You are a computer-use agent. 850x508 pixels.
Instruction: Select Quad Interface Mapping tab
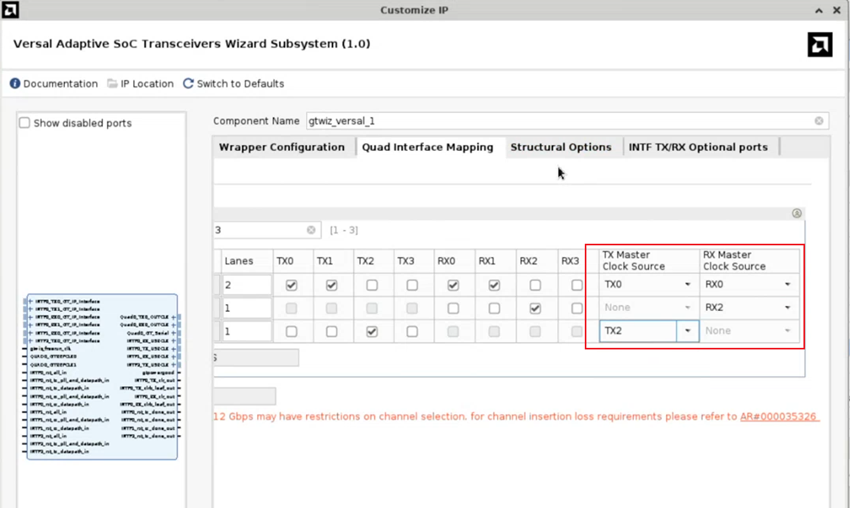[x=428, y=147]
